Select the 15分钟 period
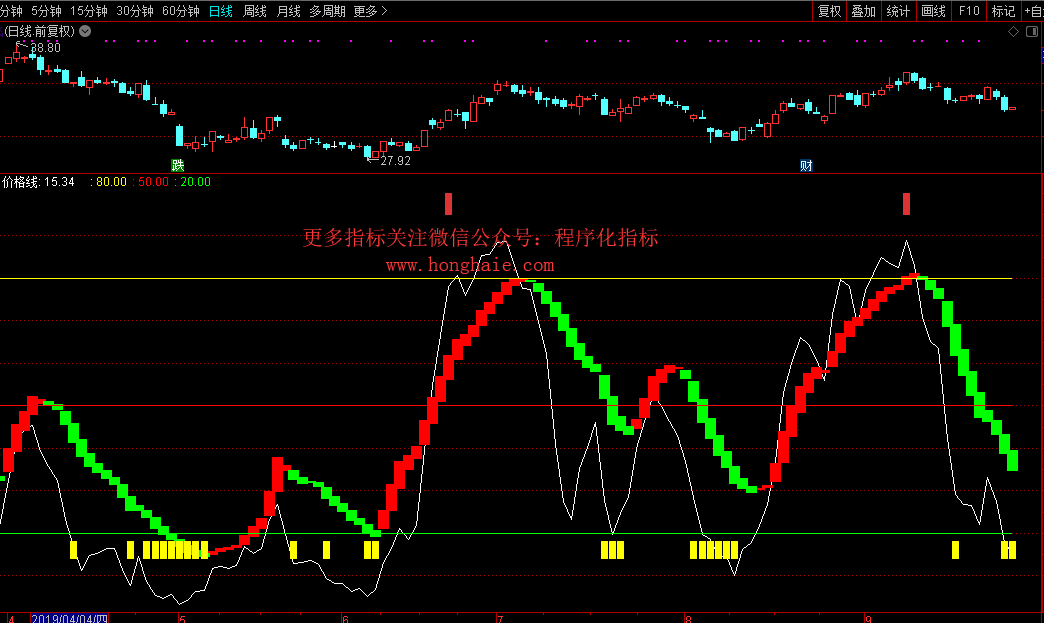 tap(89, 11)
